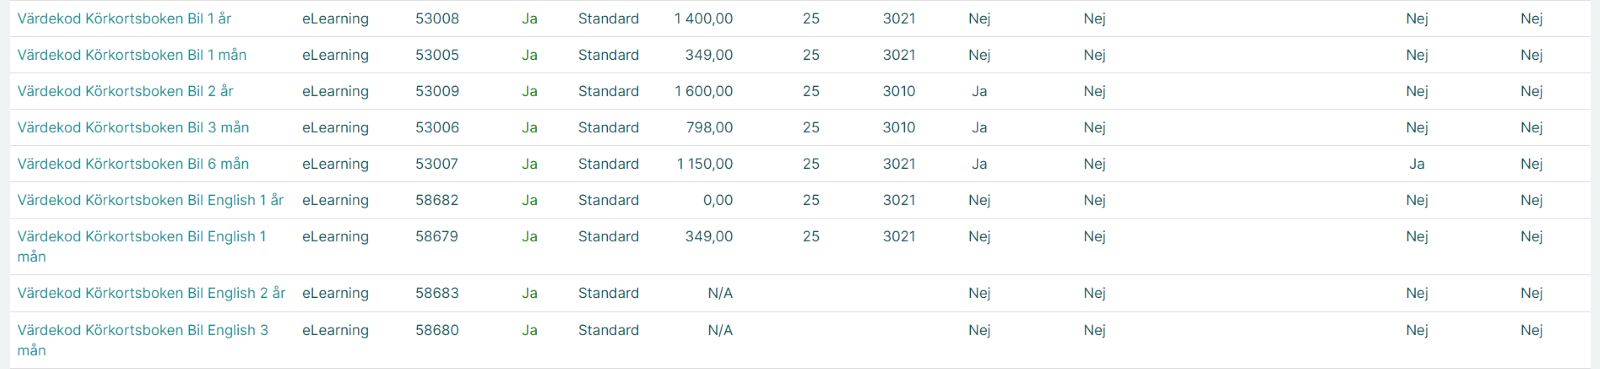The height and width of the screenshot is (369, 1600).
Task: Select article number 53009 cell
Action: [x=437, y=91]
